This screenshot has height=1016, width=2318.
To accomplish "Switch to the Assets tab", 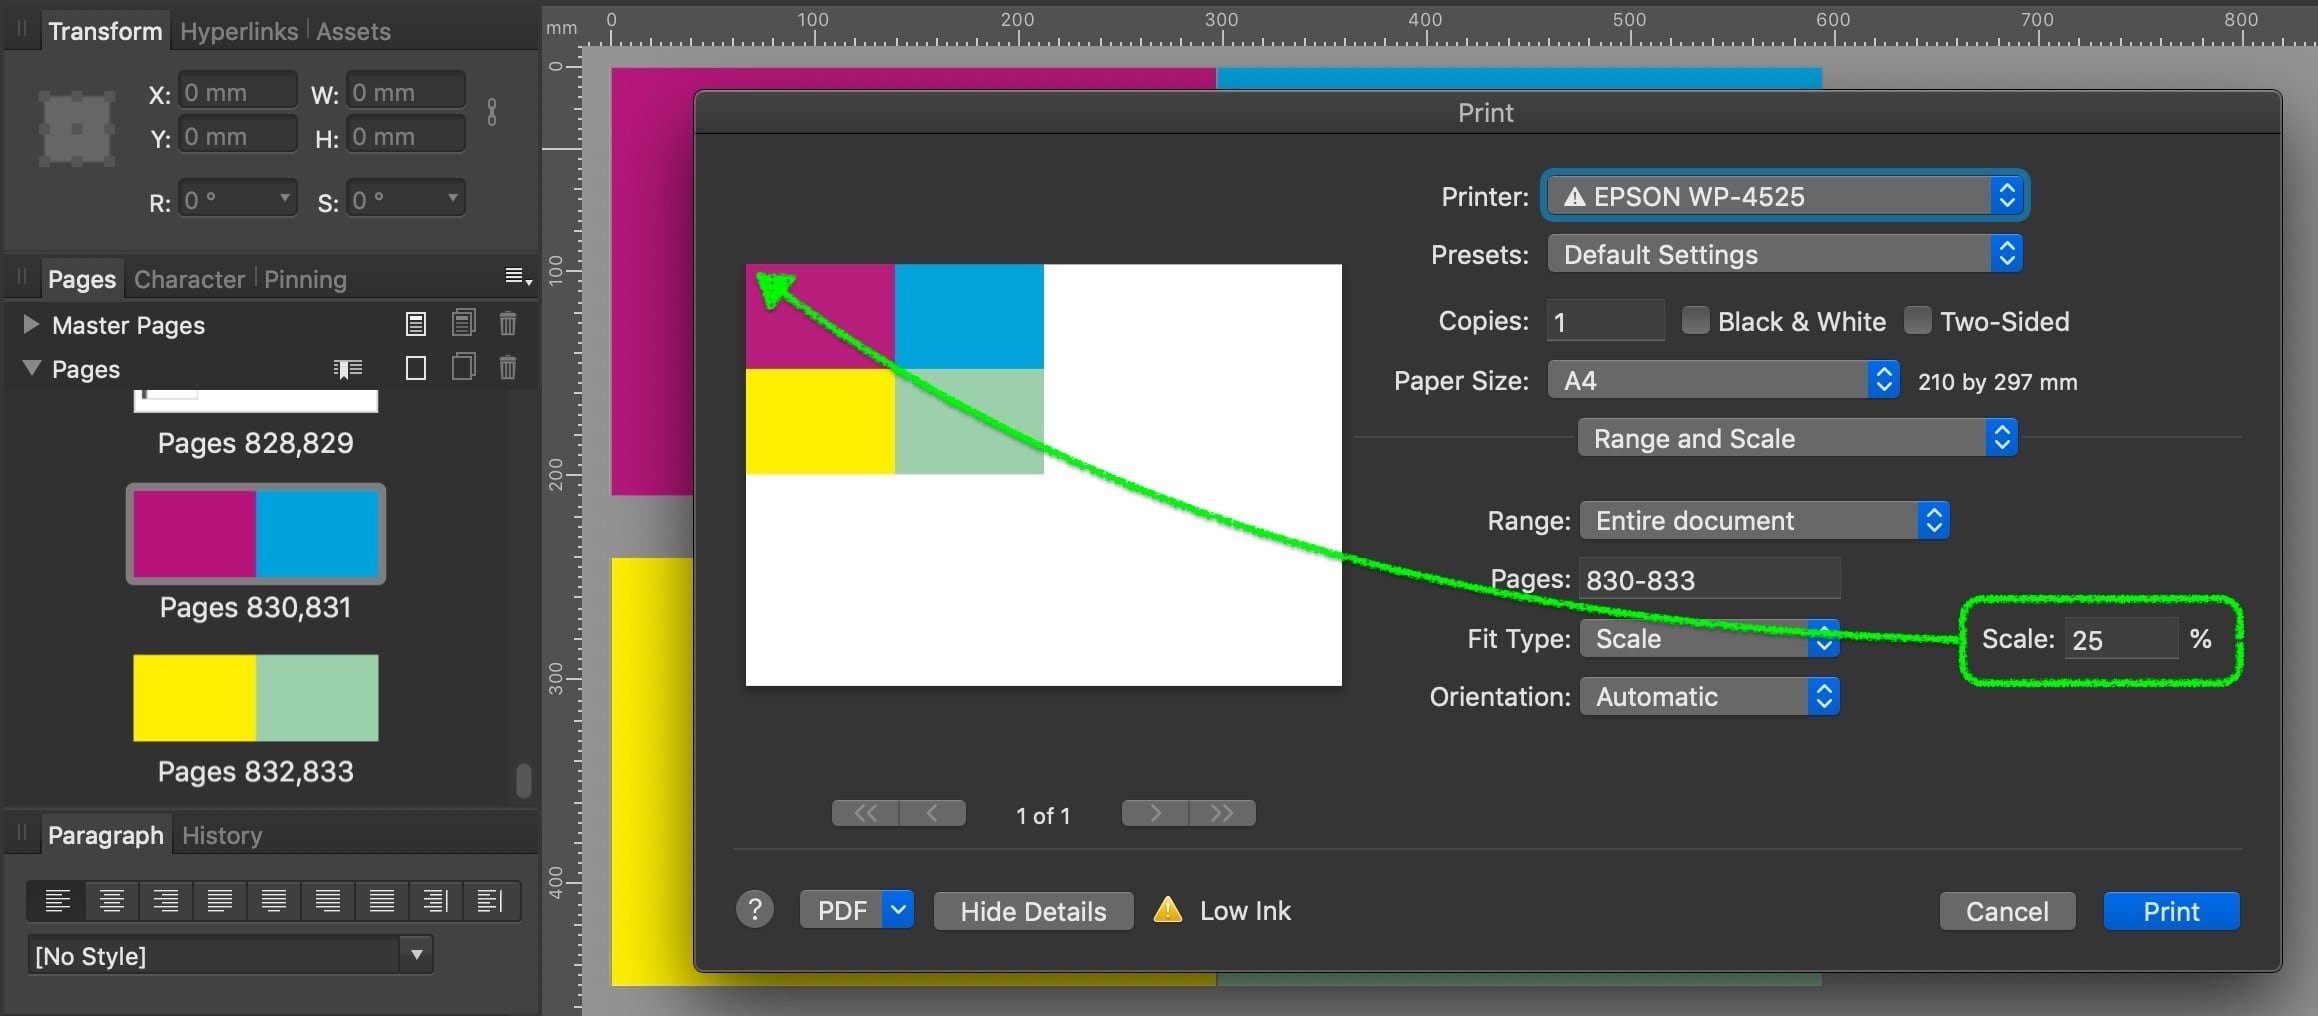I will (353, 31).
